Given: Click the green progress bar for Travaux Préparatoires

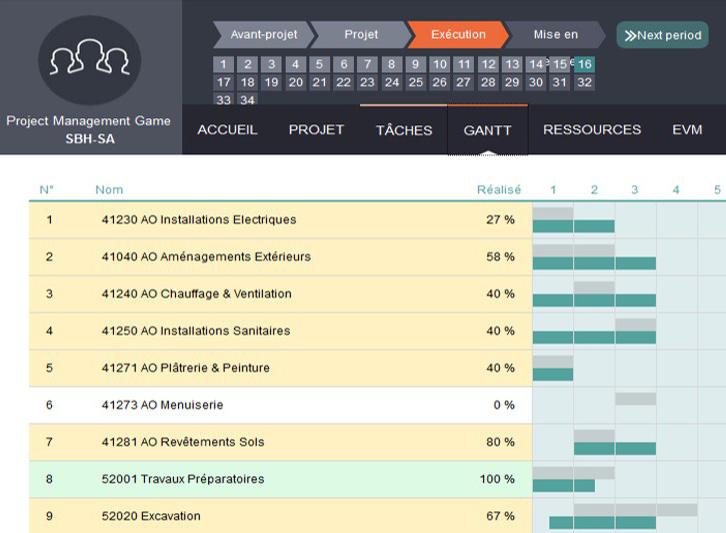Looking at the screenshot, I should 563,486.
